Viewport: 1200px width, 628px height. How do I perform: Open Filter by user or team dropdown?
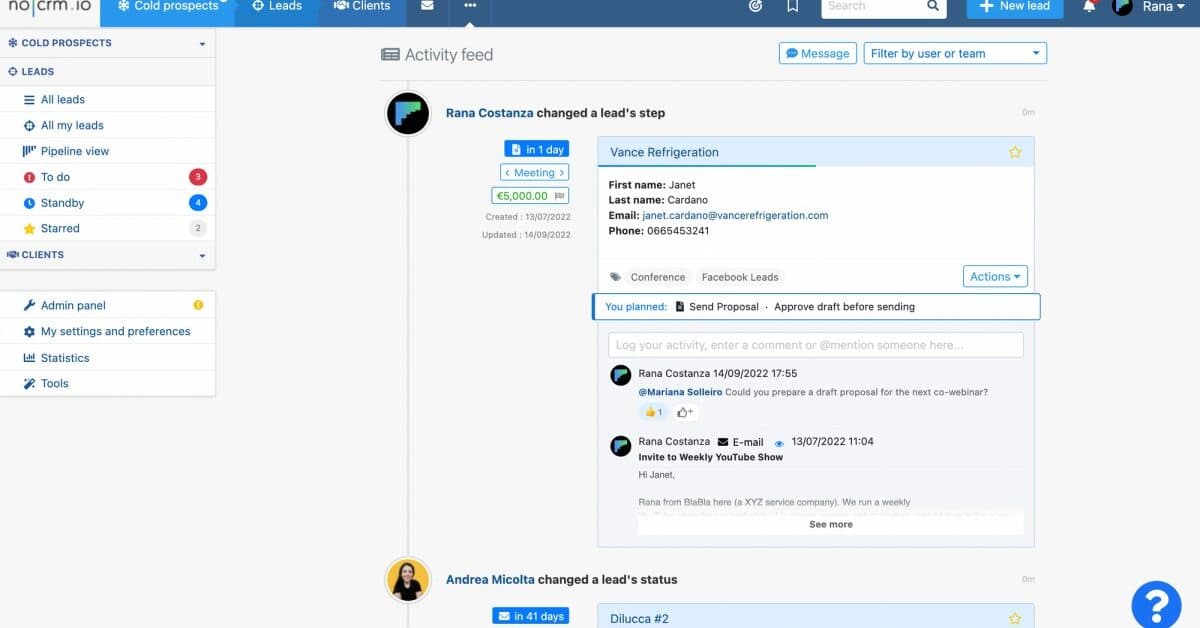pos(955,54)
